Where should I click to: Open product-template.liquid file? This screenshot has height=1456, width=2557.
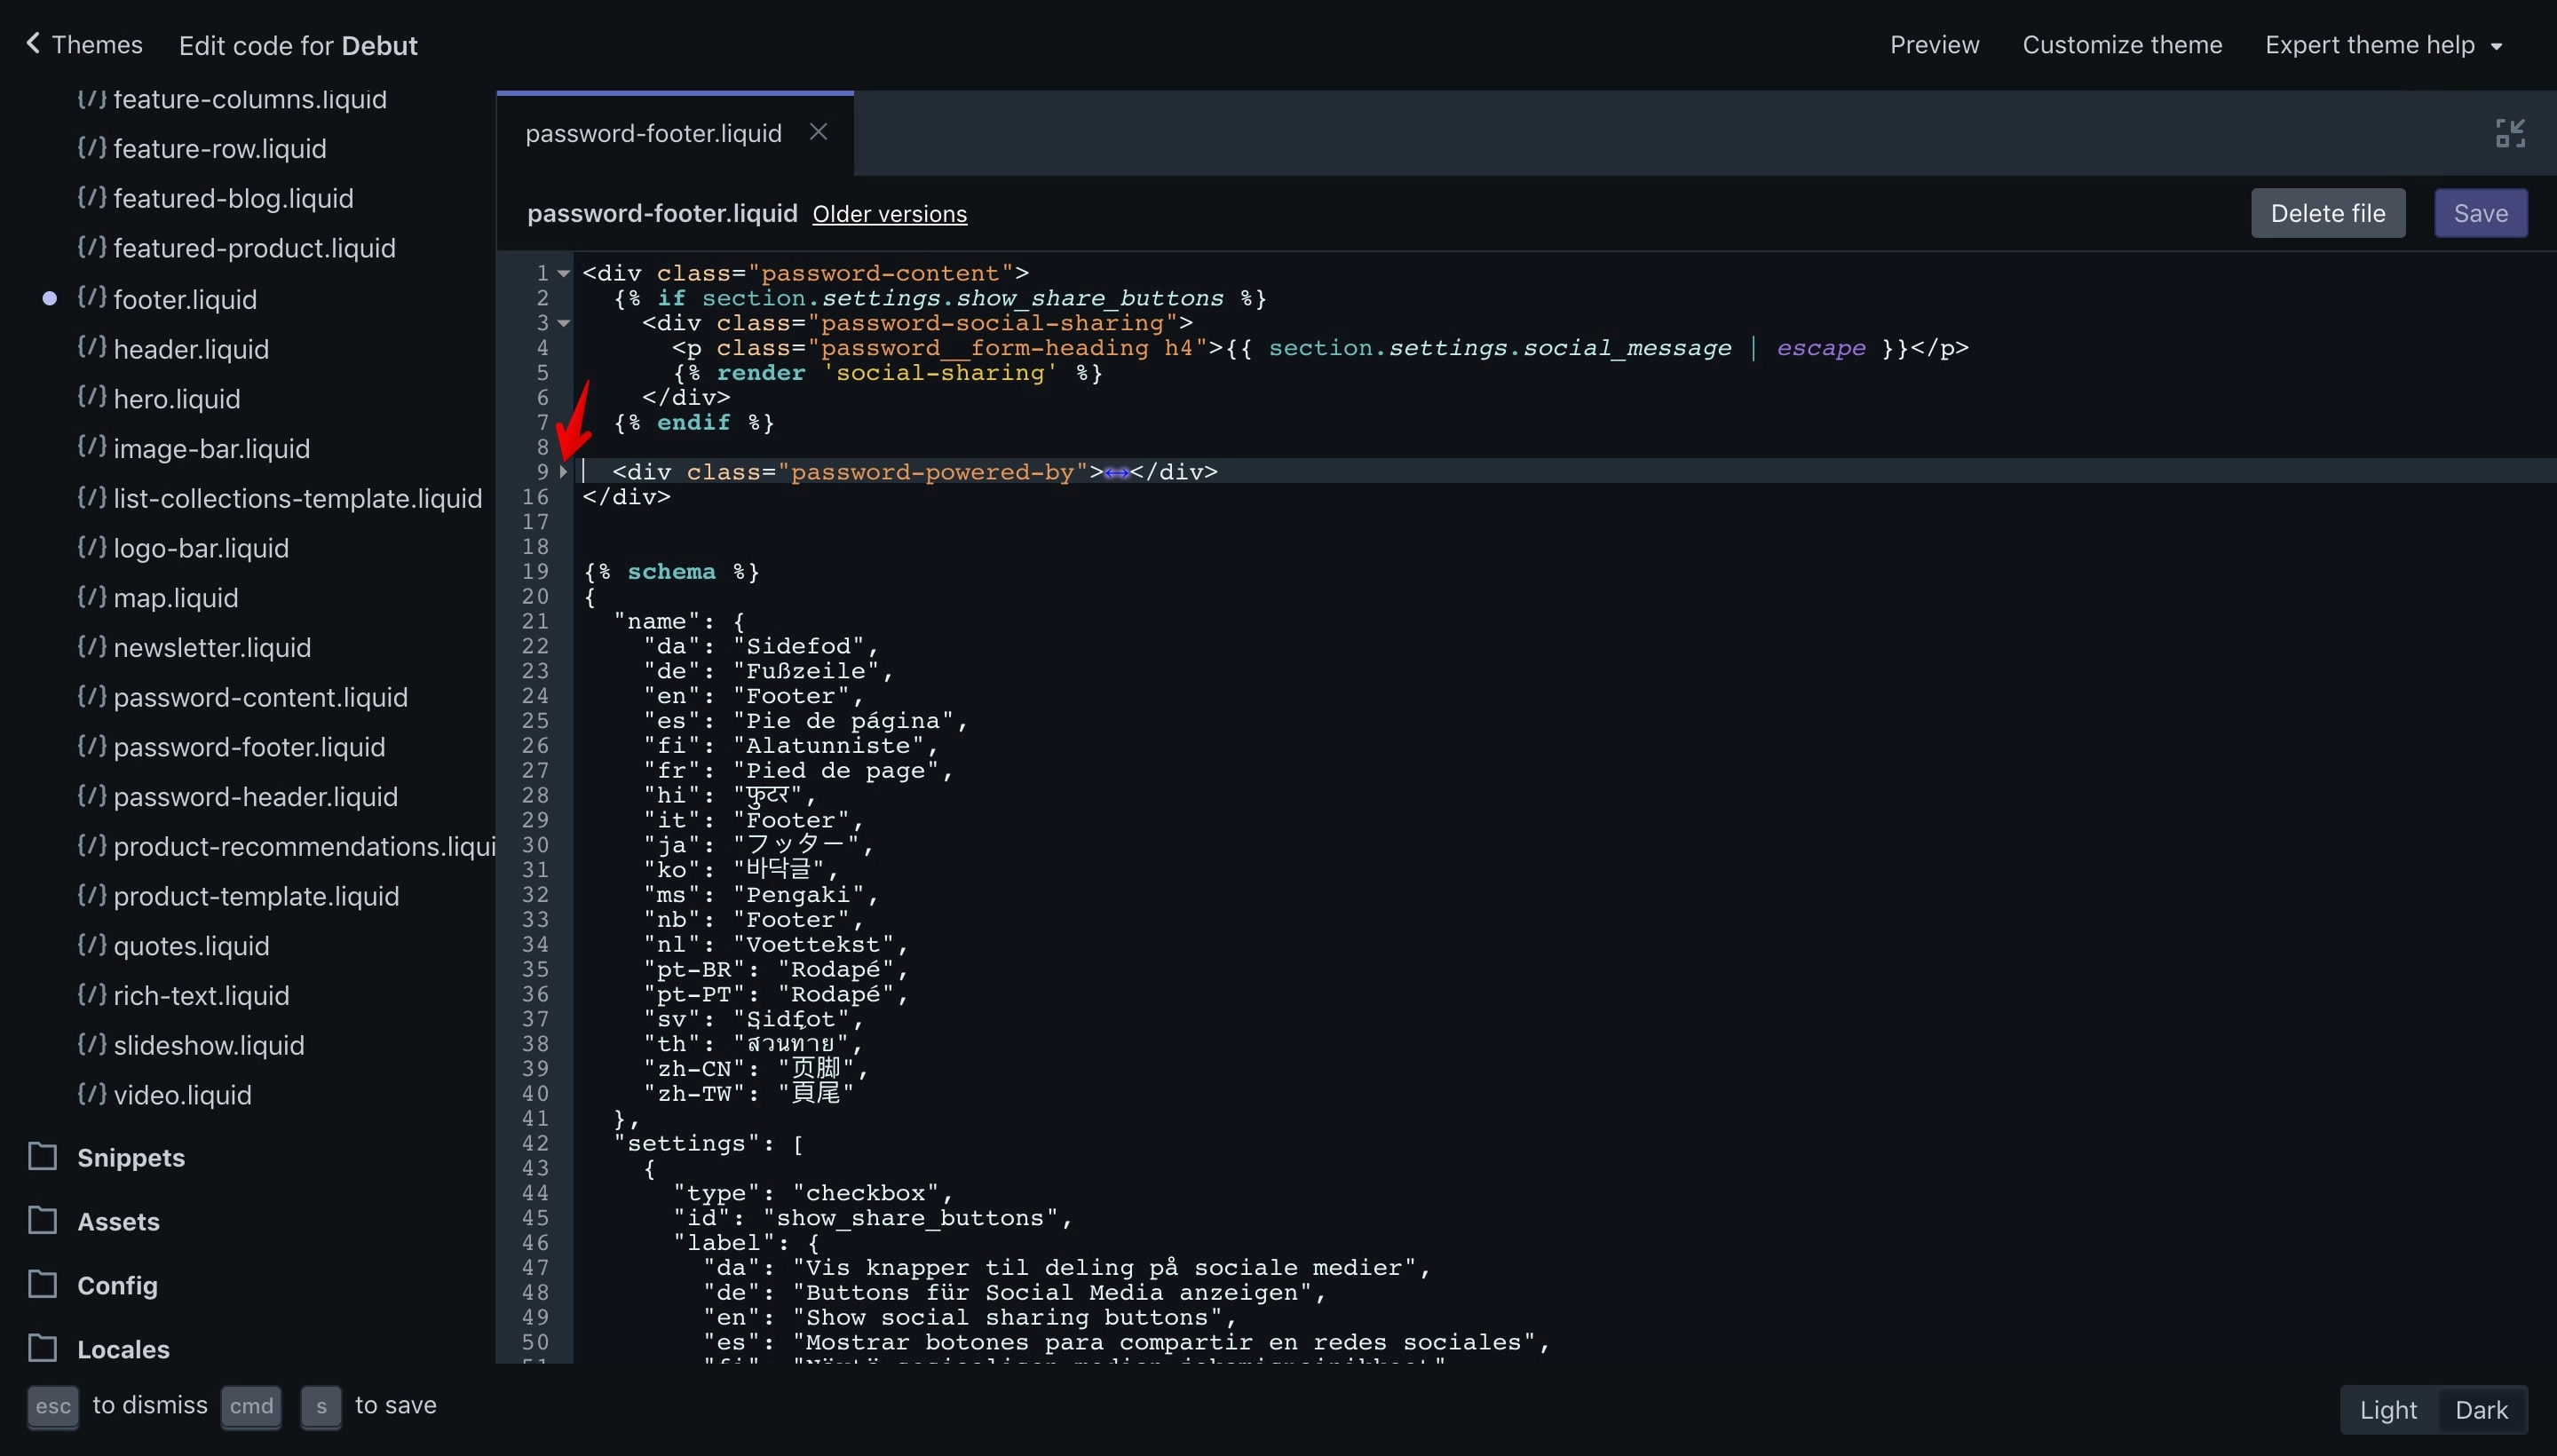click(256, 897)
